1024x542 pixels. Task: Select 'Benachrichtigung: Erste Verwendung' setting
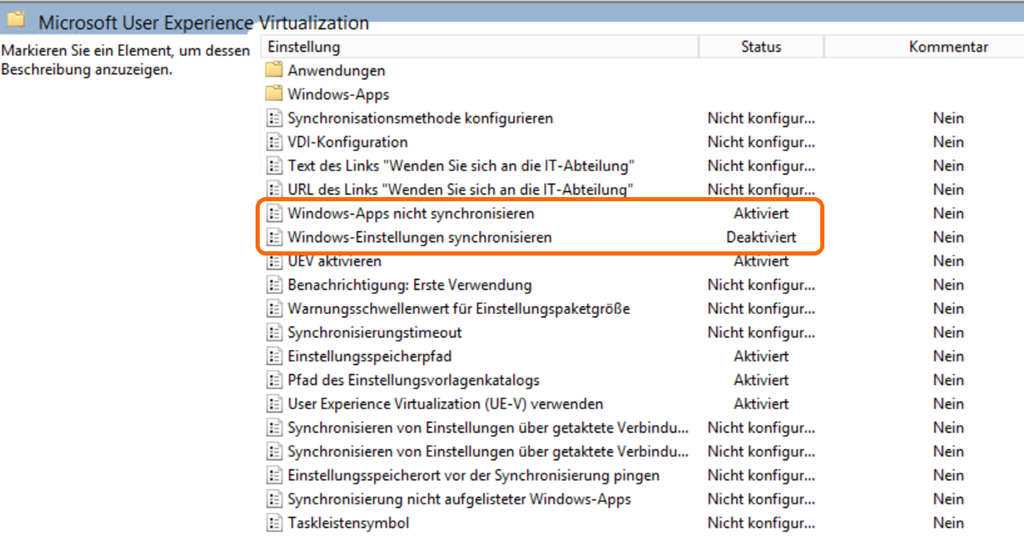(x=409, y=286)
